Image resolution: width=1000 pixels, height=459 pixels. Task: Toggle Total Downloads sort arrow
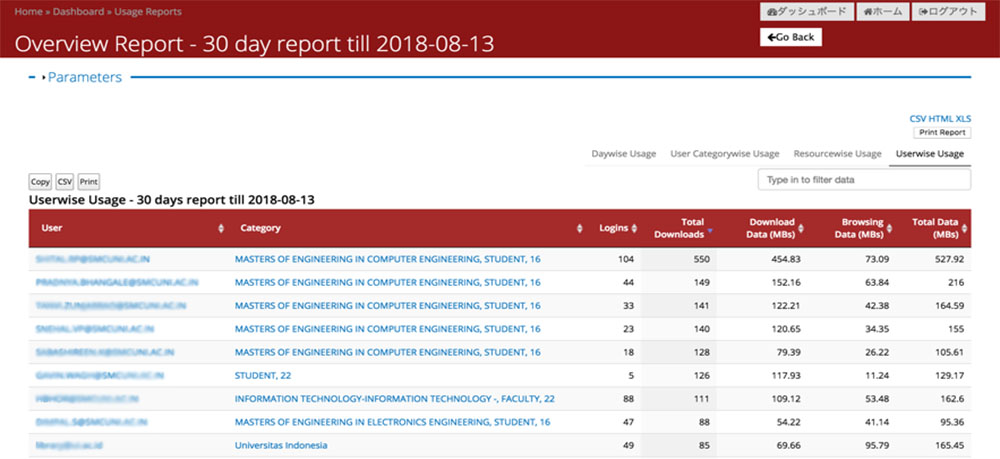(709, 231)
